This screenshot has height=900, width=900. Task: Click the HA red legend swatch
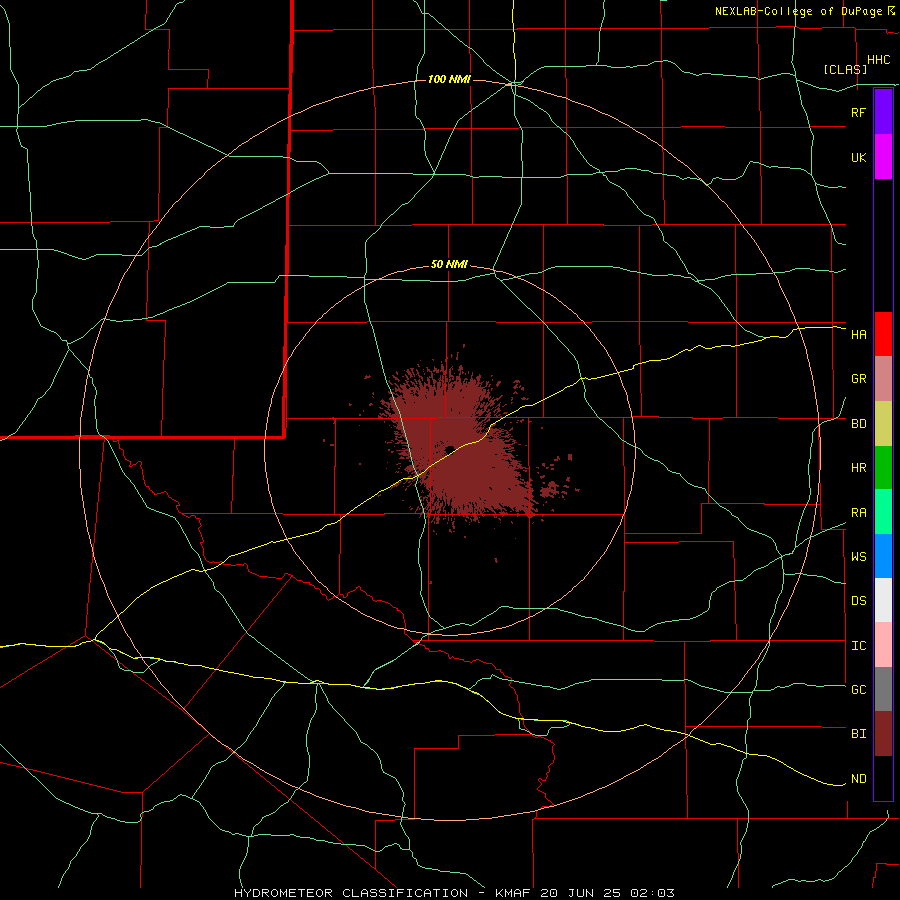883,334
